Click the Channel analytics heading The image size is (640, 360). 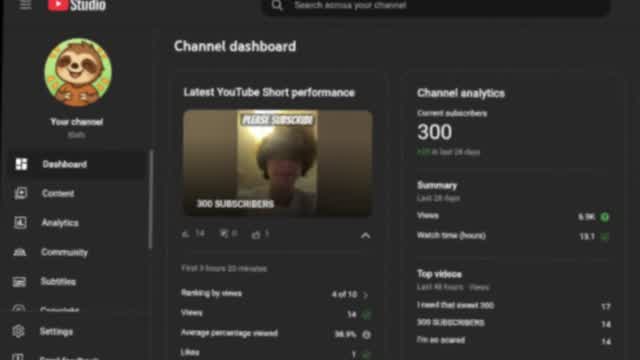pos(461,93)
